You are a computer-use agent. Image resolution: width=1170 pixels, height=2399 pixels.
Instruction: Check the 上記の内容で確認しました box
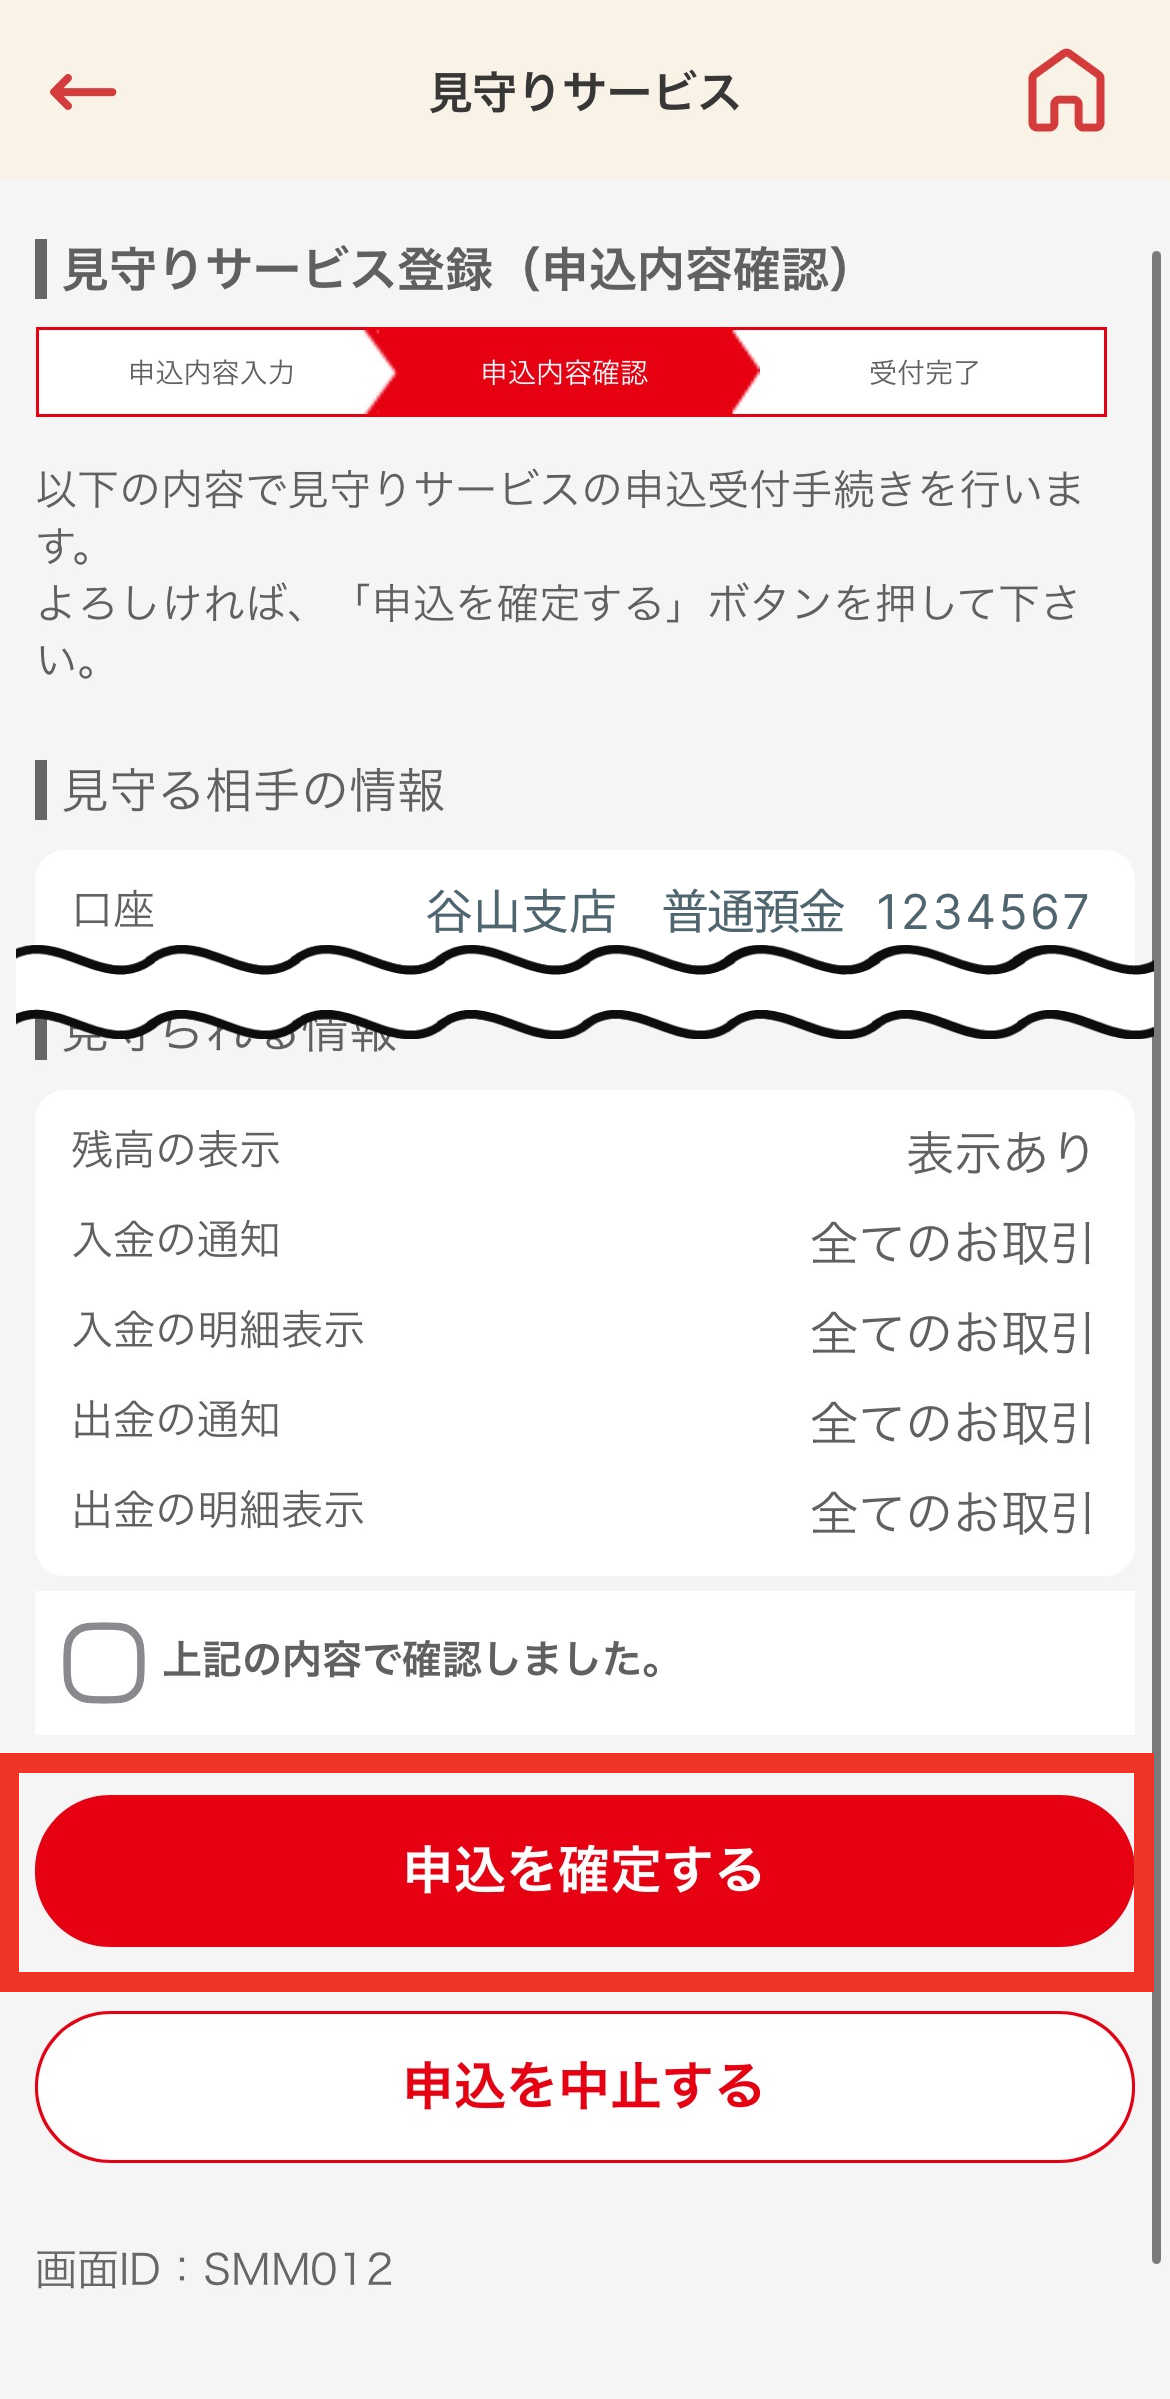(104, 1662)
